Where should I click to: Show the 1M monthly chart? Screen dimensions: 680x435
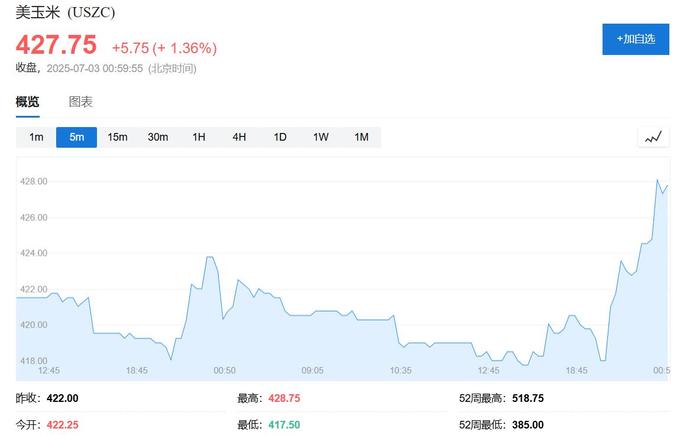(361, 137)
